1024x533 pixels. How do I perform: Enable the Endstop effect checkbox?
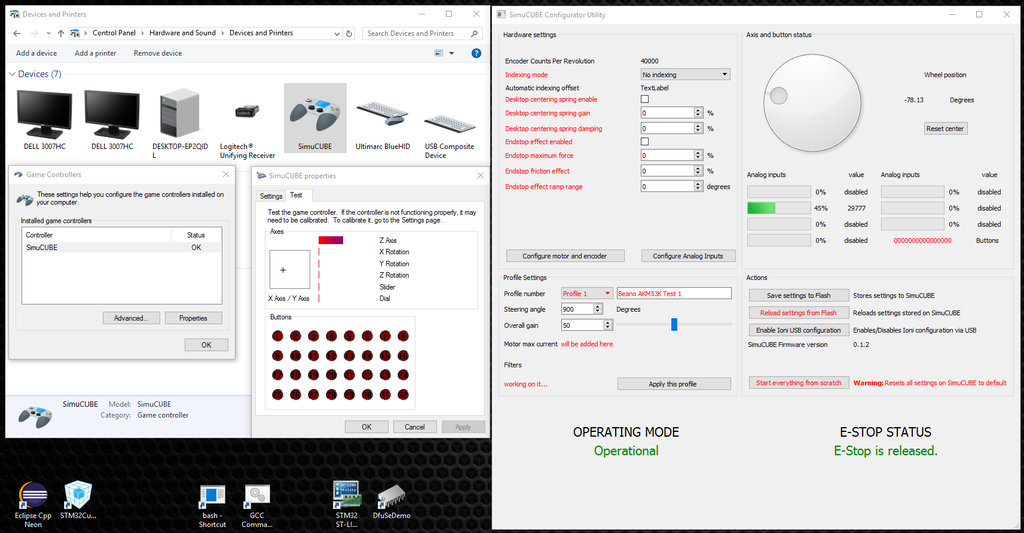tap(645, 142)
